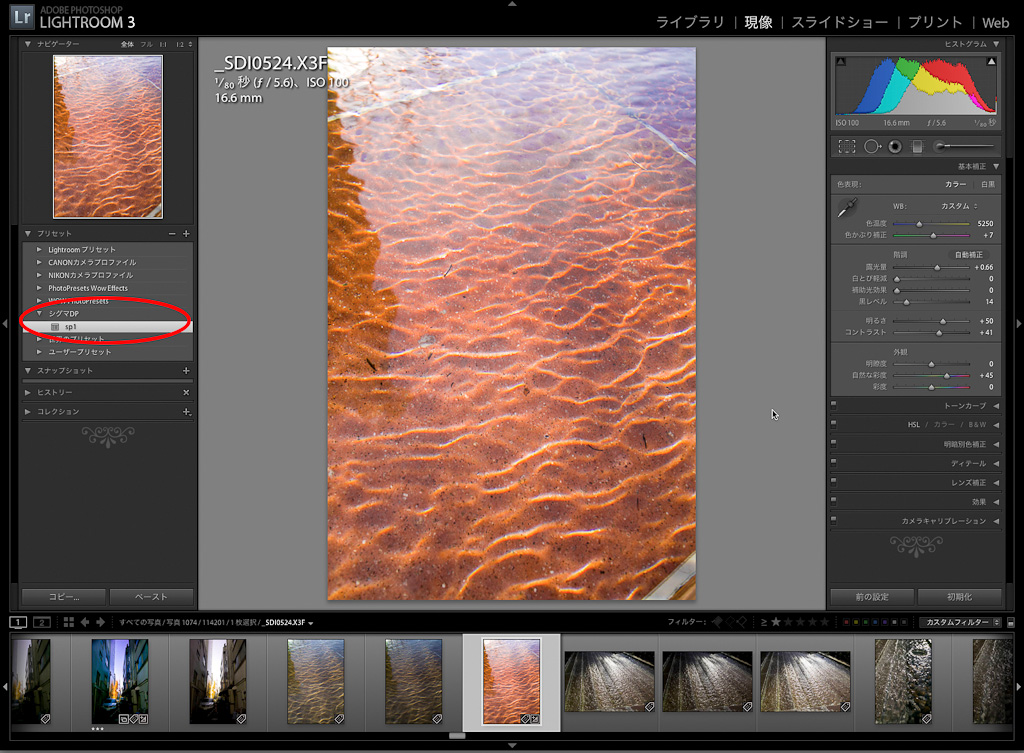Open the スライドショー module
This screenshot has width=1024, height=753.
point(838,22)
